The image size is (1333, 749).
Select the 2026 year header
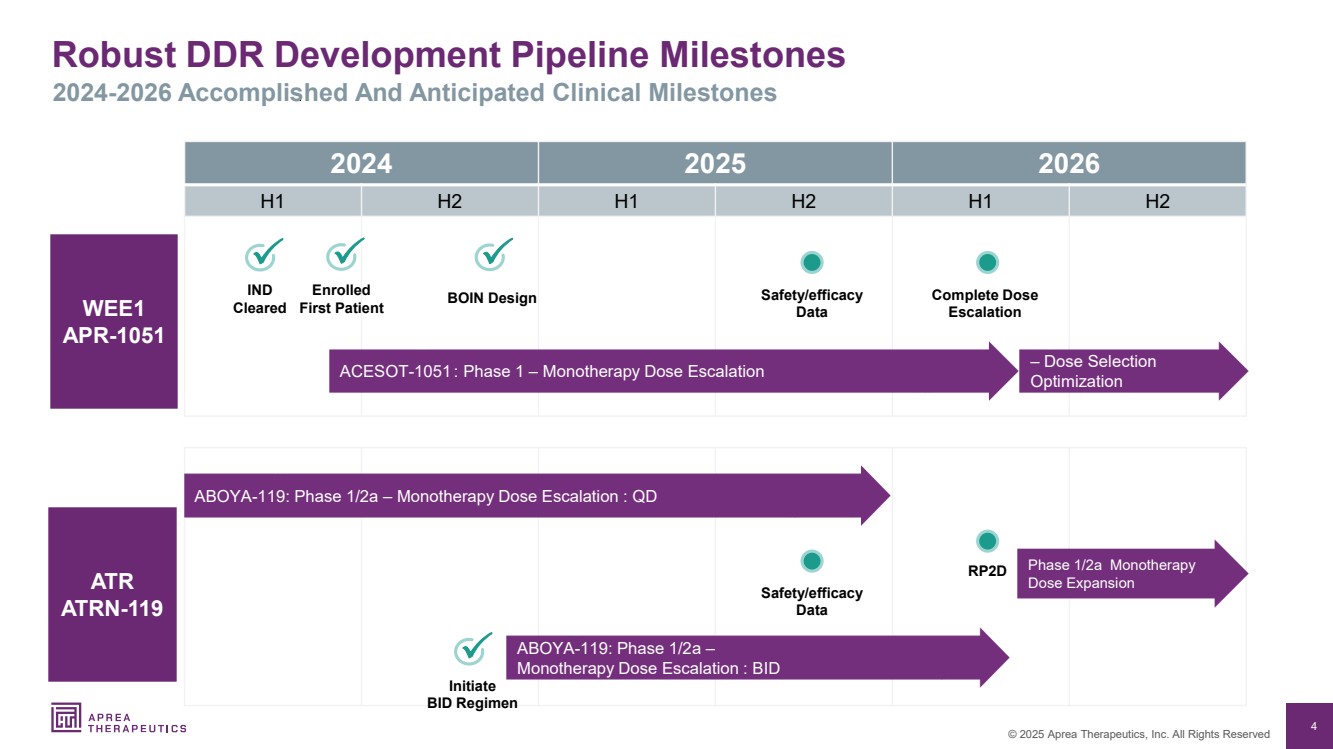click(1068, 163)
